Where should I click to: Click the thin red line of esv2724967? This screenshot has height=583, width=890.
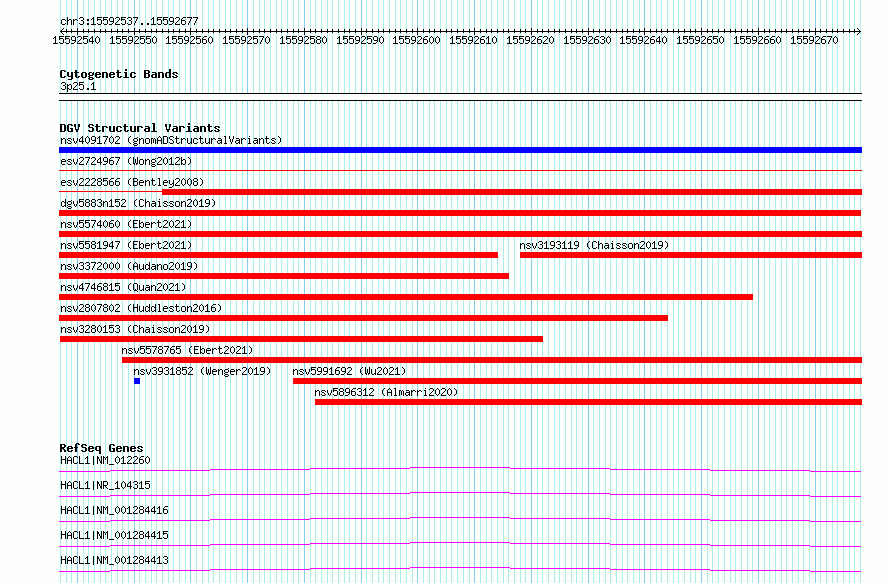coord(460,170)
